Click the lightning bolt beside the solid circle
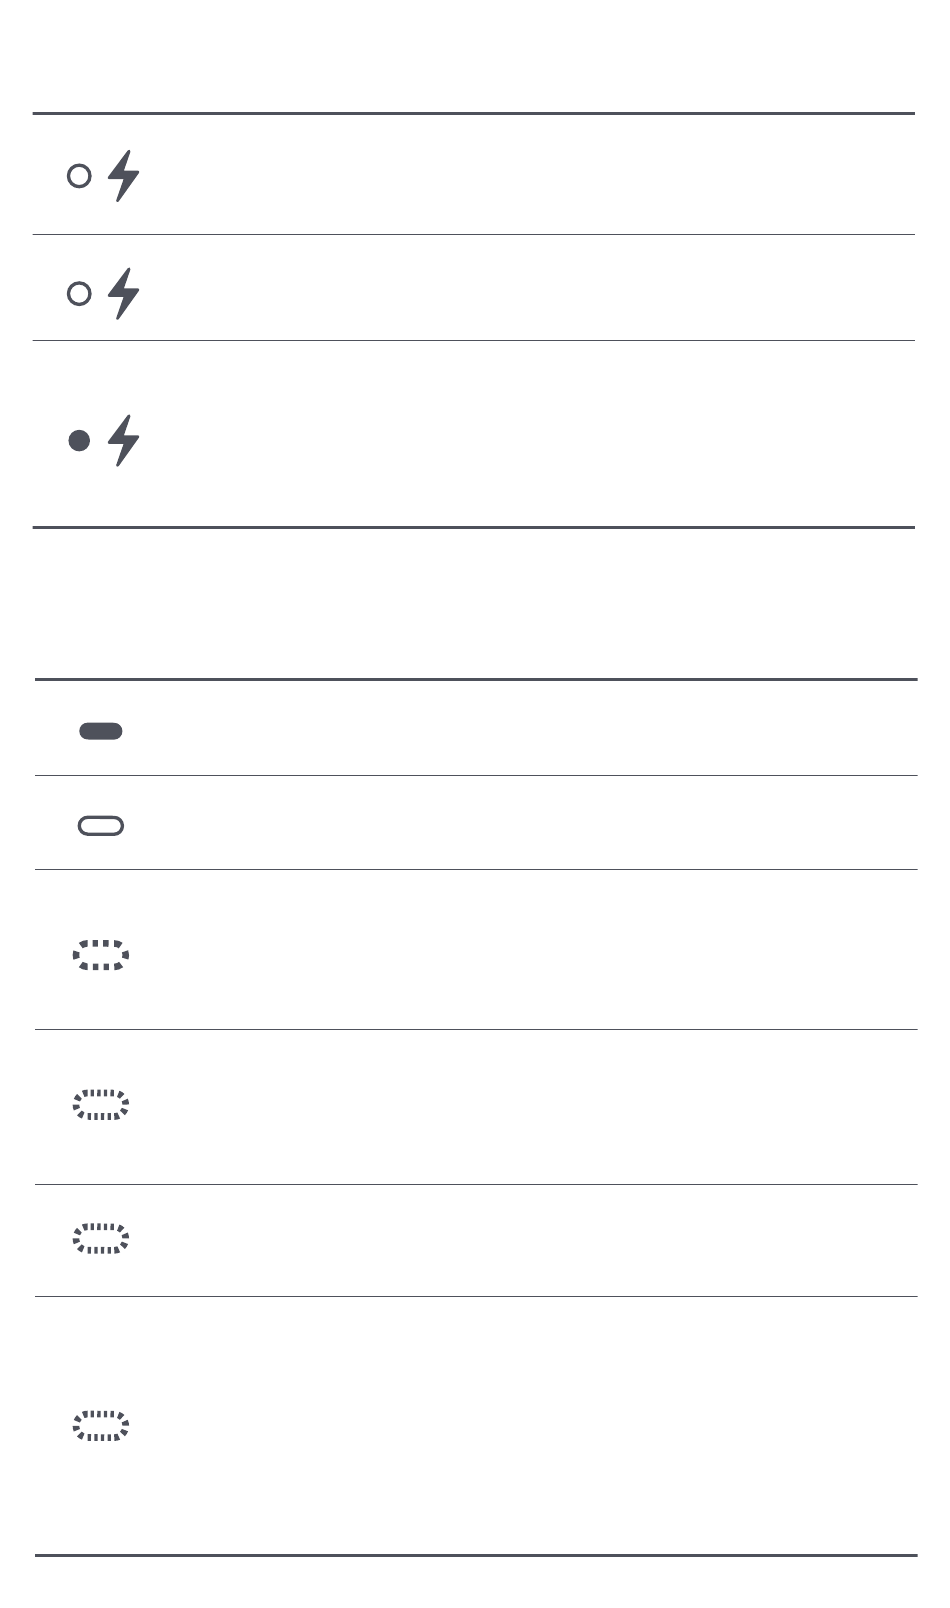The width and height of the screenshot is (950, 1608). pos(124,440)
